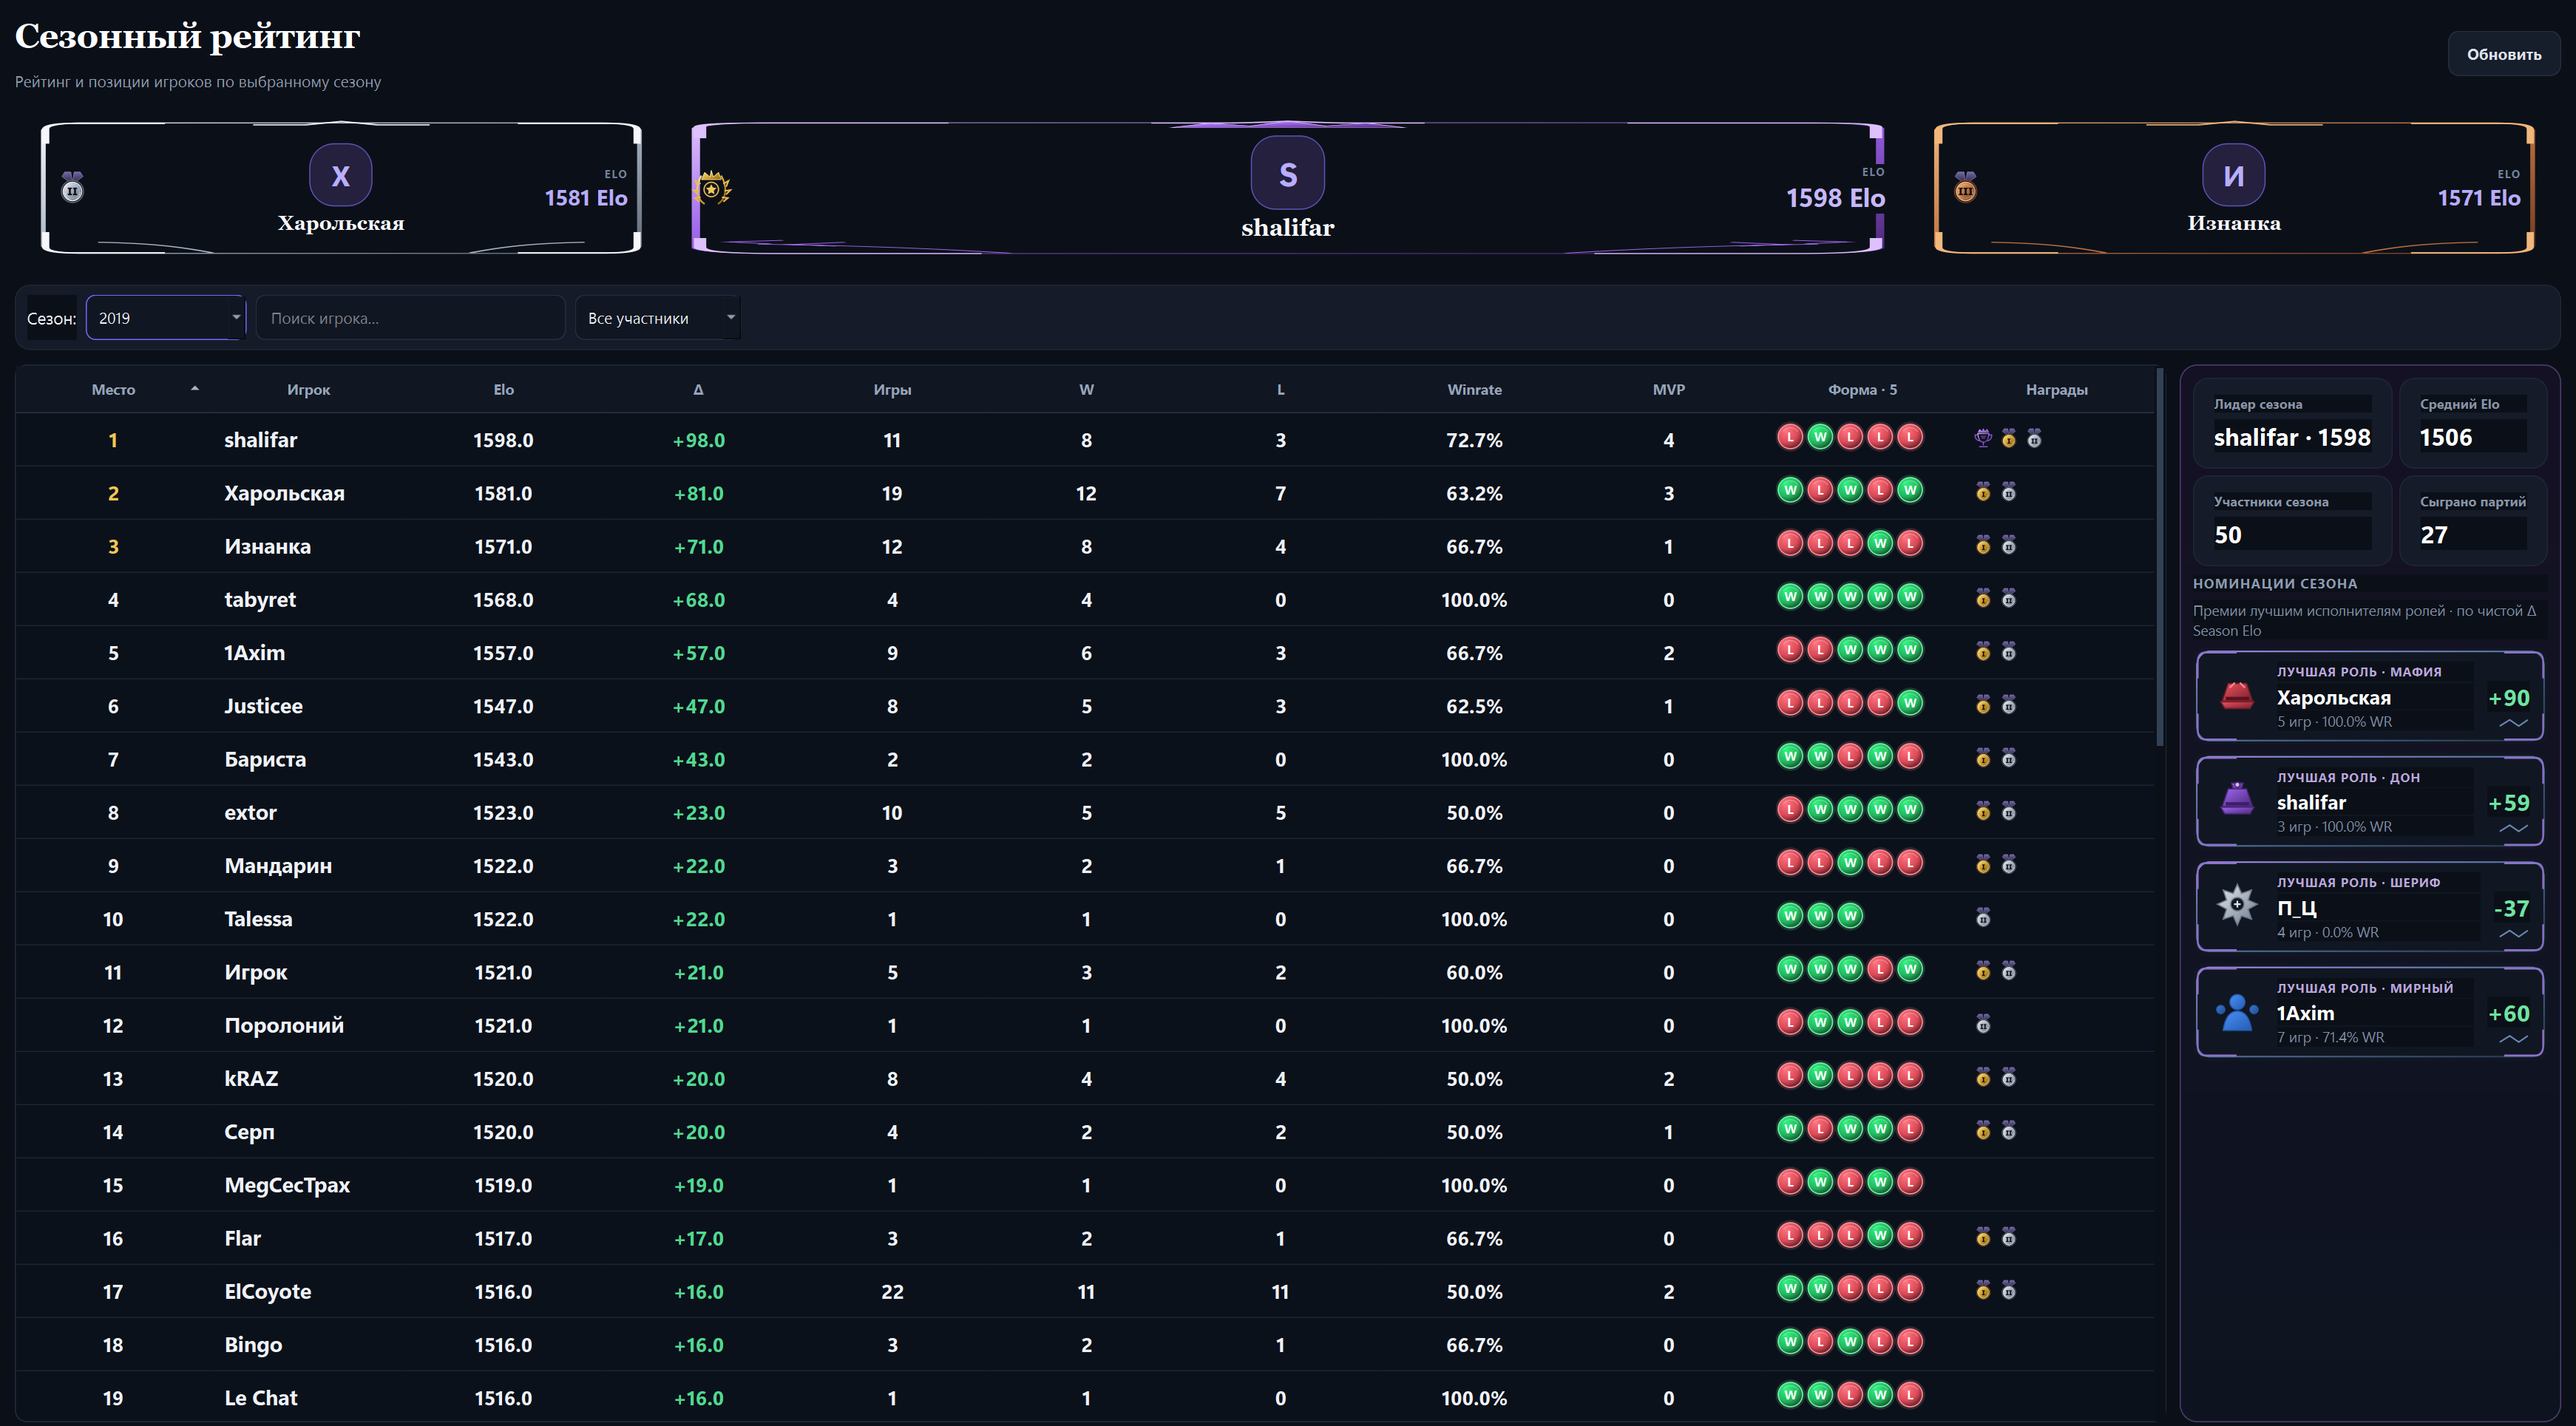Sort by the Δ column header
This screenshot has height=1426, width=2576.
698,390
